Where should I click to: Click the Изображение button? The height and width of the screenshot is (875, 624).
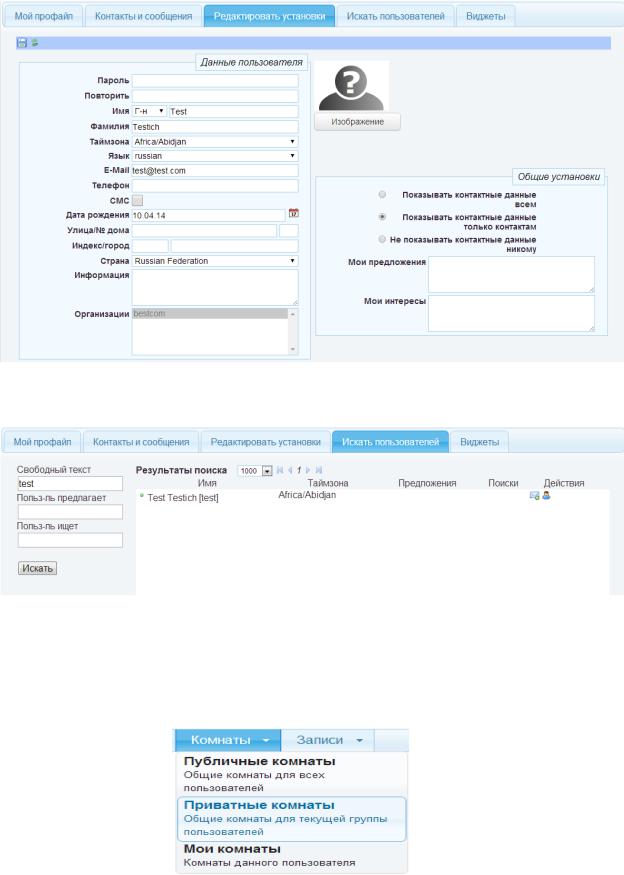coord(357,122)
